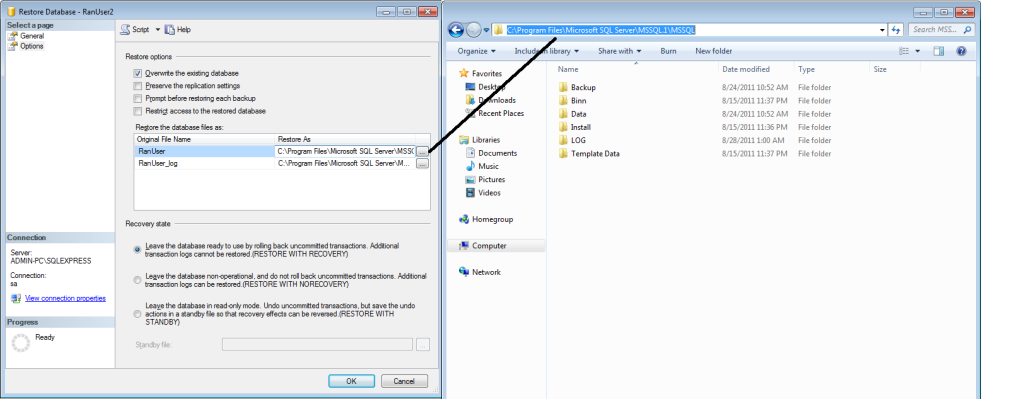Image resolution: width=1022 pixels, height=399 pixels.
Task: Click the Original File Name column header
Action: coord(204,140)
